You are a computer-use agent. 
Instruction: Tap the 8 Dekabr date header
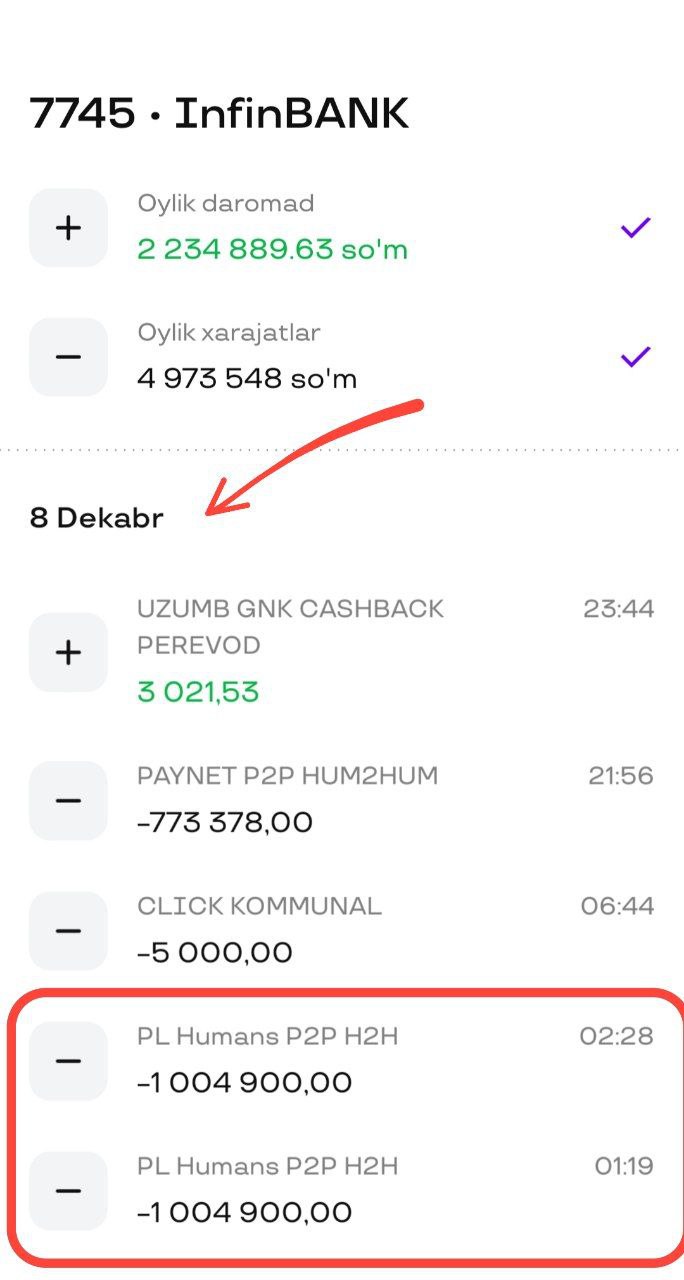(x=96, y=518)
